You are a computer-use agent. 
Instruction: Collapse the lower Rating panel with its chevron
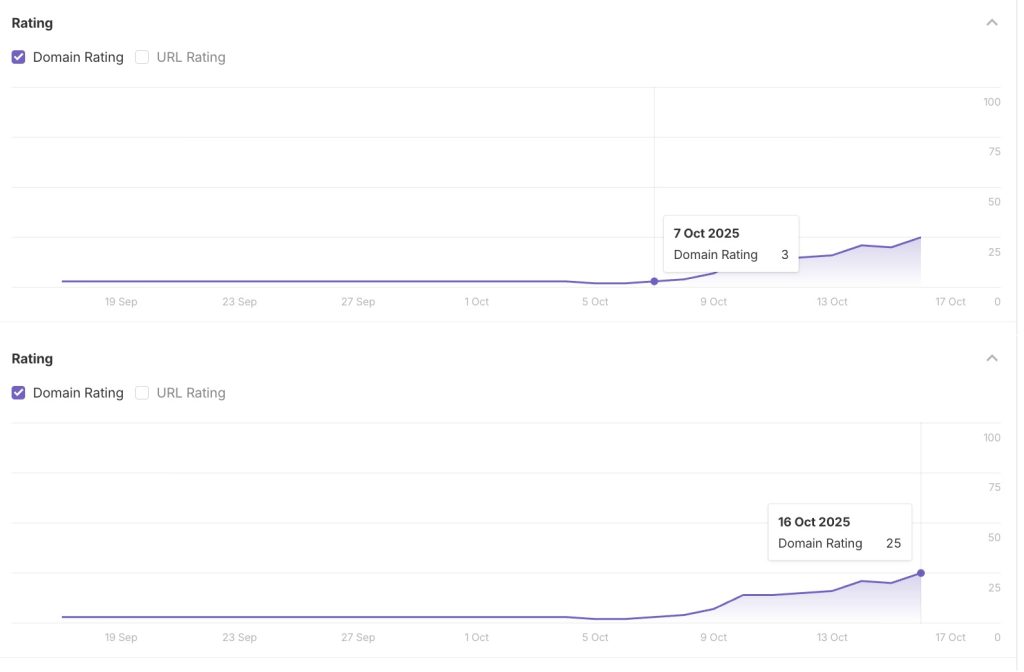tap(992, 358)
